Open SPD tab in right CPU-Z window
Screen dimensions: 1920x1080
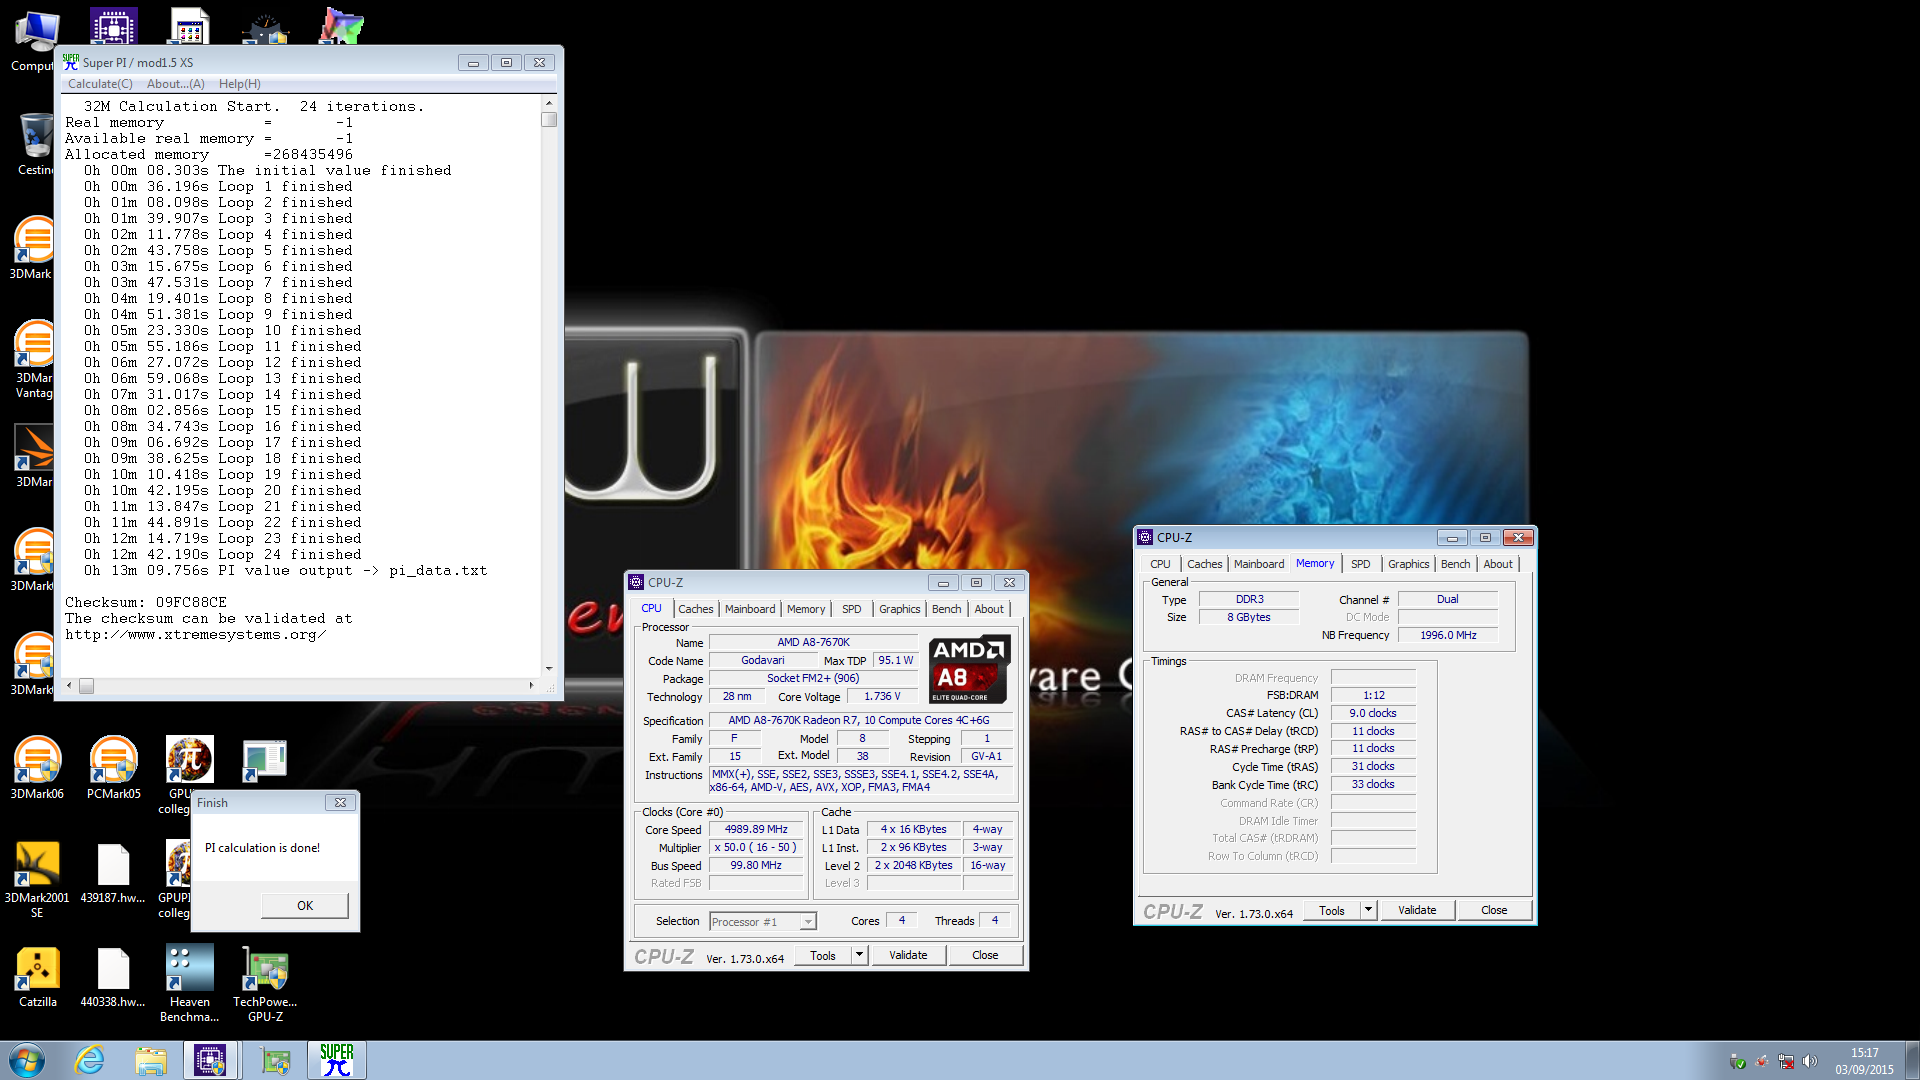coord(1361,564)
